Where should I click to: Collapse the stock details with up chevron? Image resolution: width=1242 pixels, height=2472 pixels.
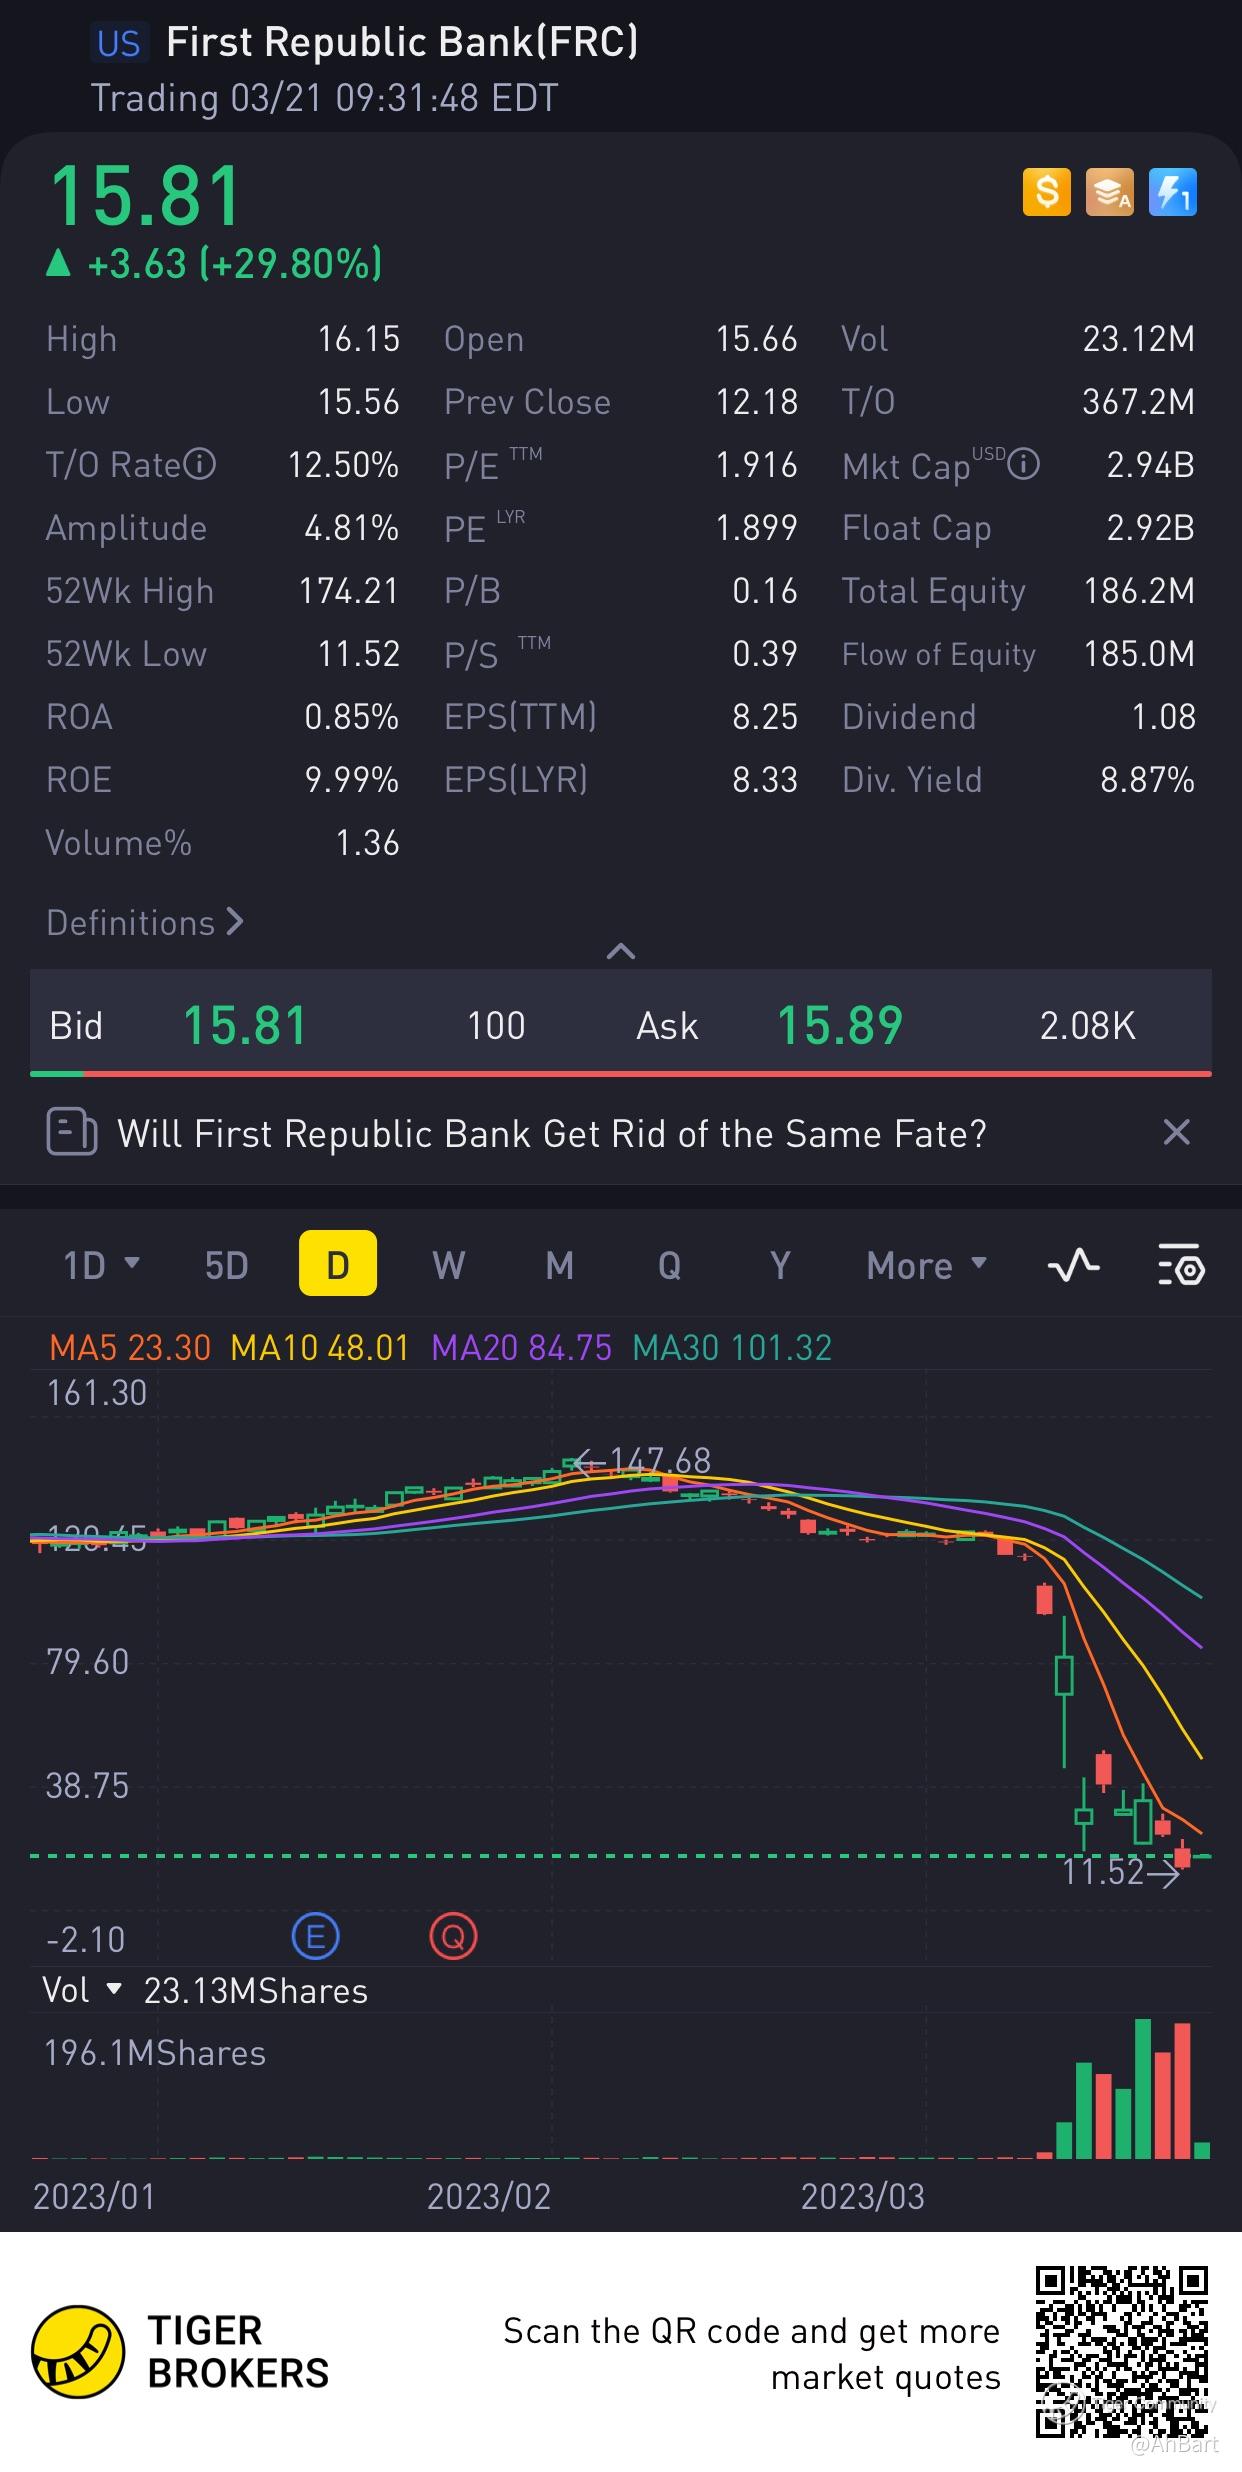(x=621, y=951)
